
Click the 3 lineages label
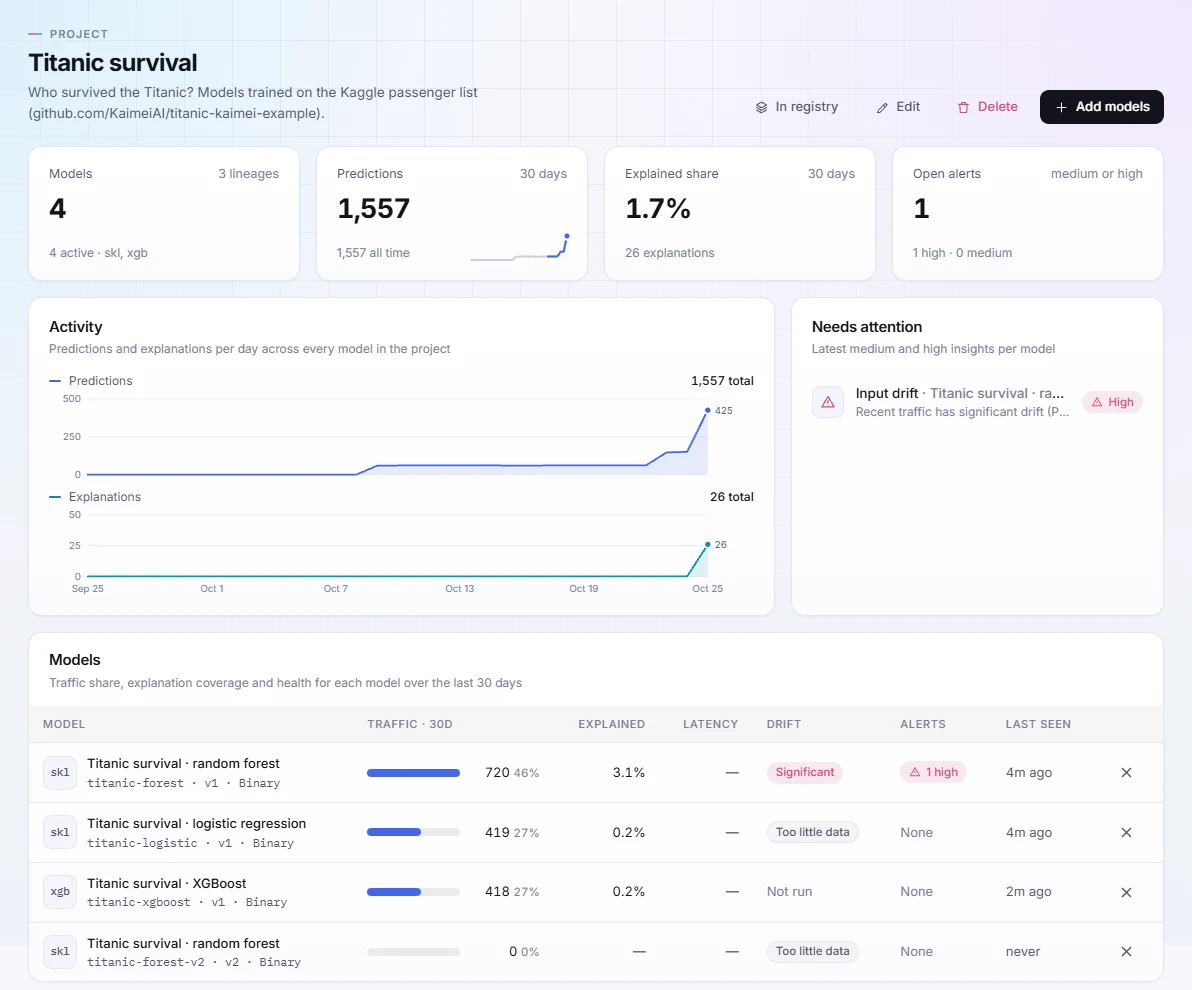249,174
